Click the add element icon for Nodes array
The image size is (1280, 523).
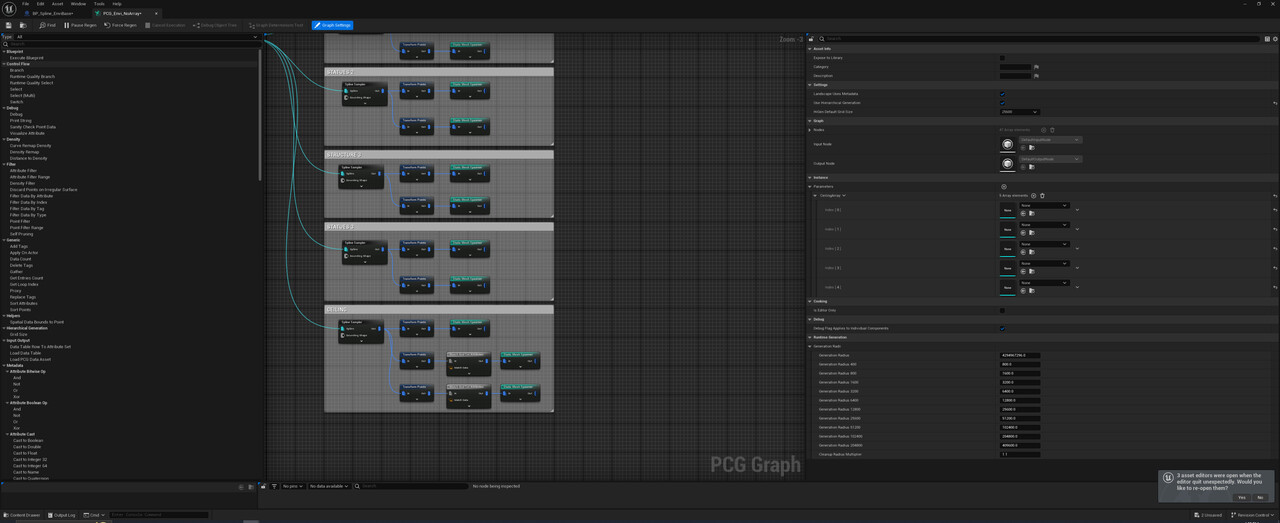[x=1044, y=130]
